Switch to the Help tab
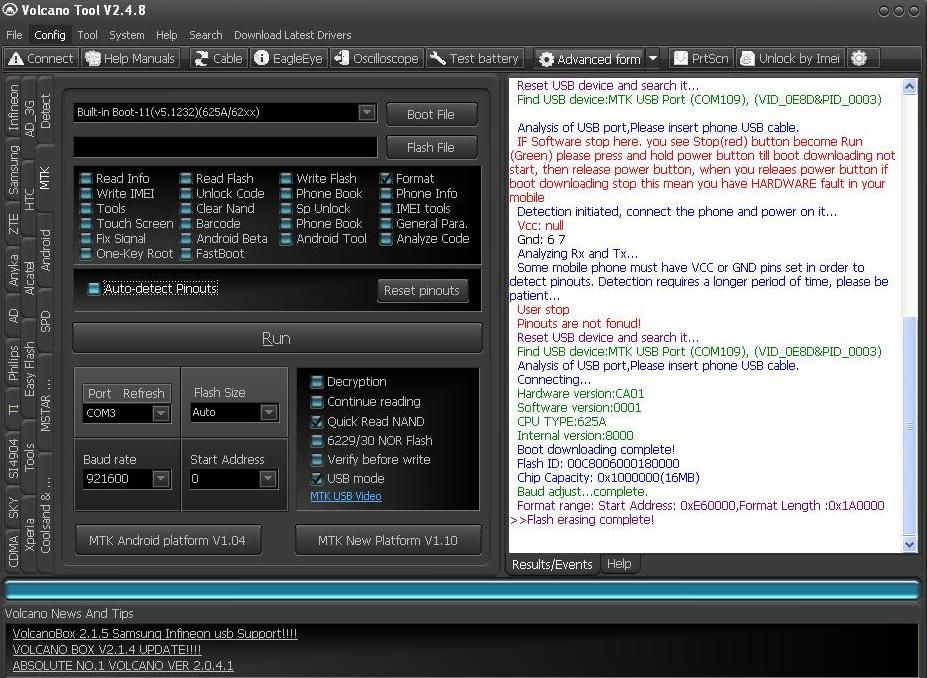Viewport: 927px width, 678px height. coord(619,564)
